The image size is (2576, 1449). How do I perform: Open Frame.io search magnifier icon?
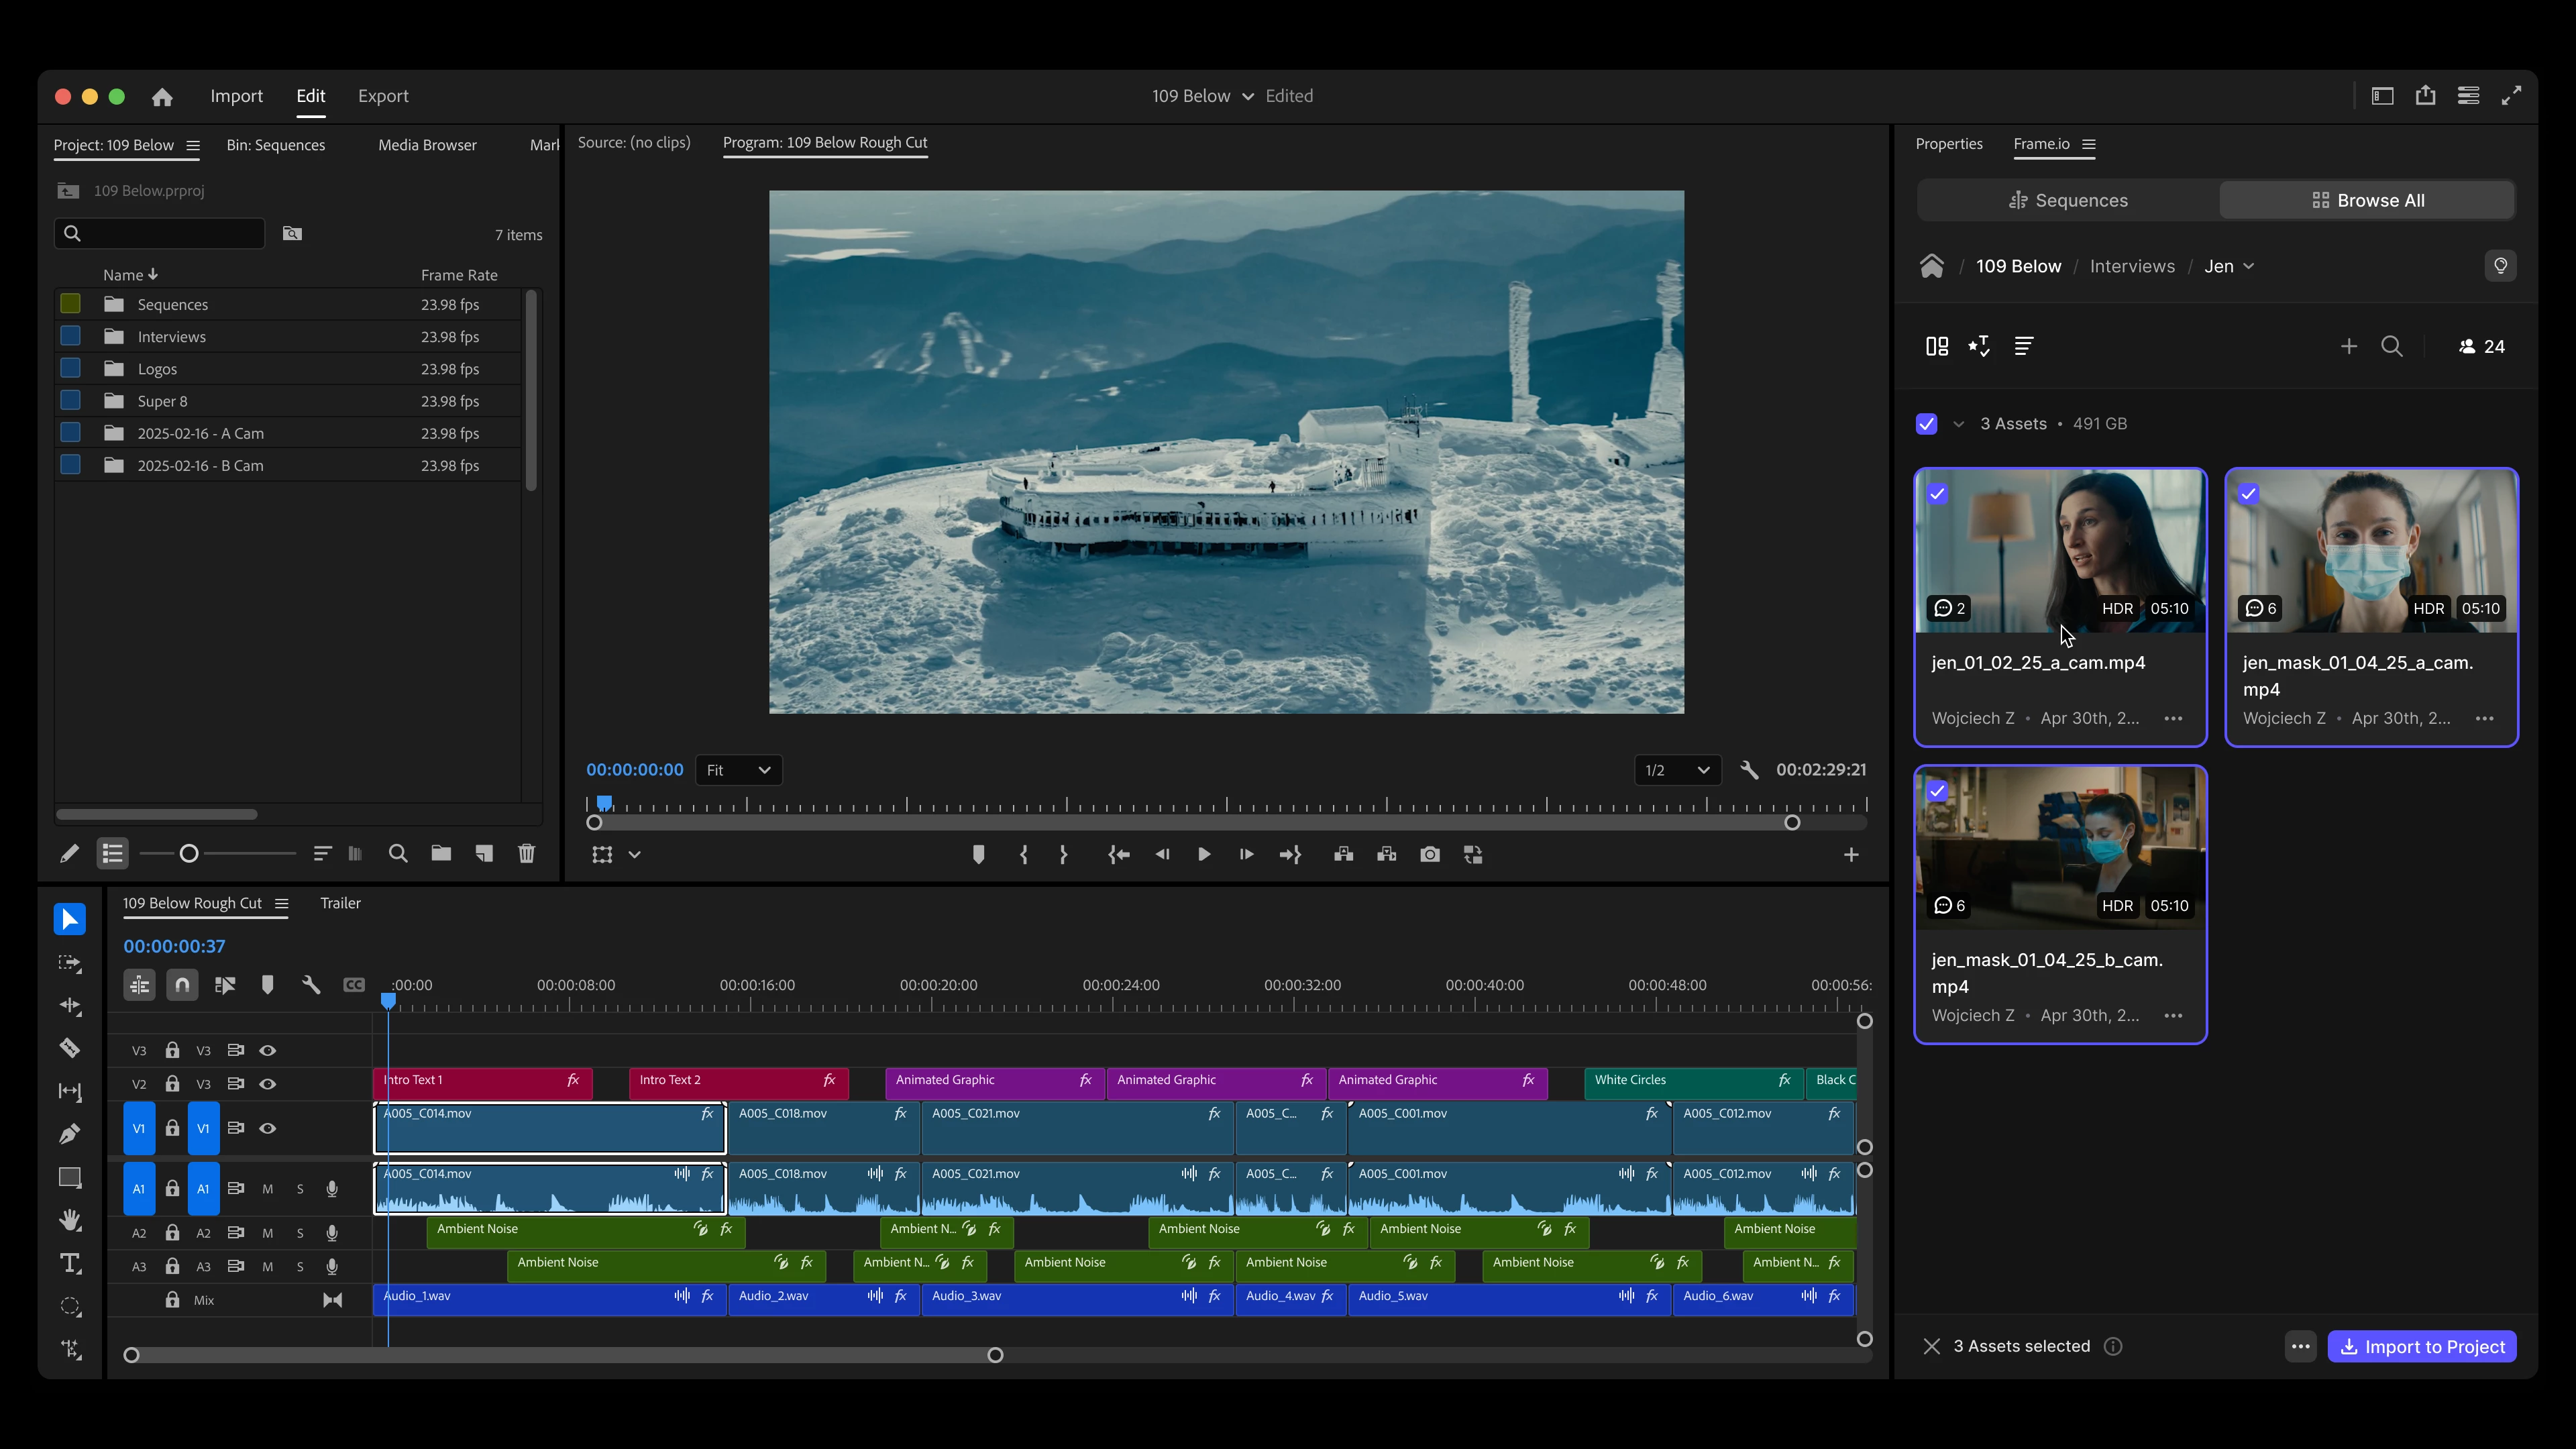click(x=2391, y=346)
